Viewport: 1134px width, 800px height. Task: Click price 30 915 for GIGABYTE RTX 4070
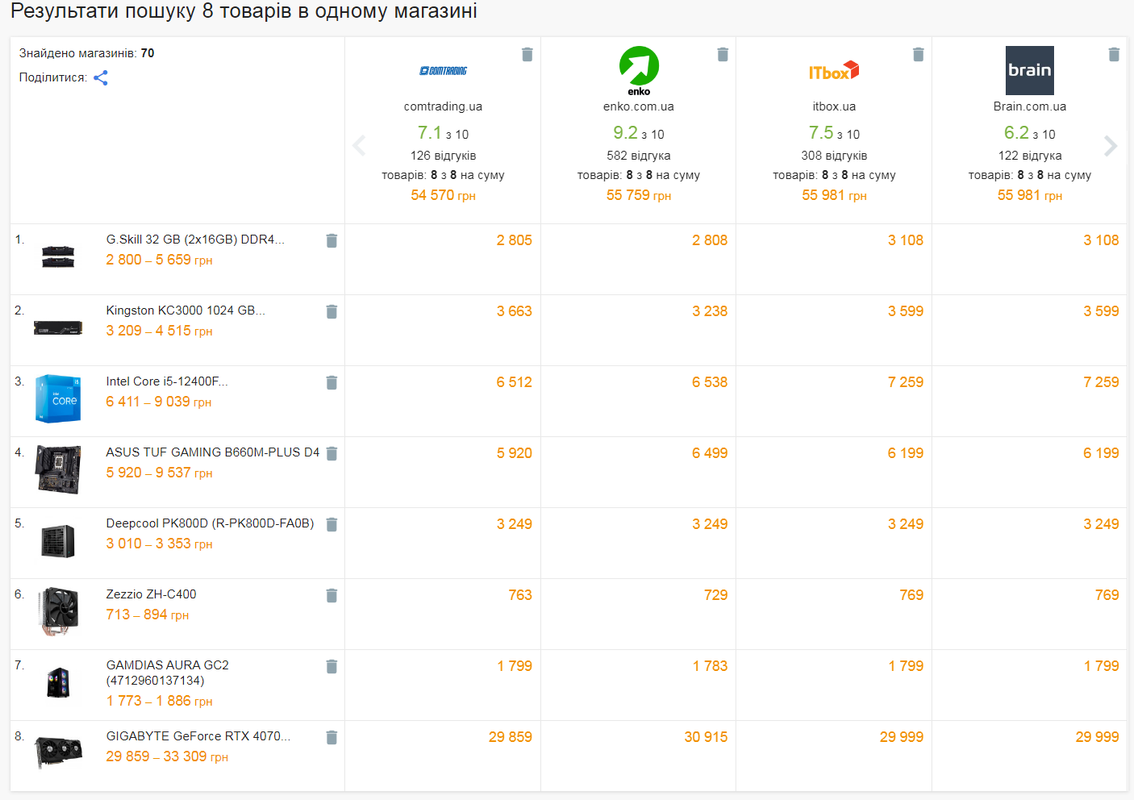[706, 737]
